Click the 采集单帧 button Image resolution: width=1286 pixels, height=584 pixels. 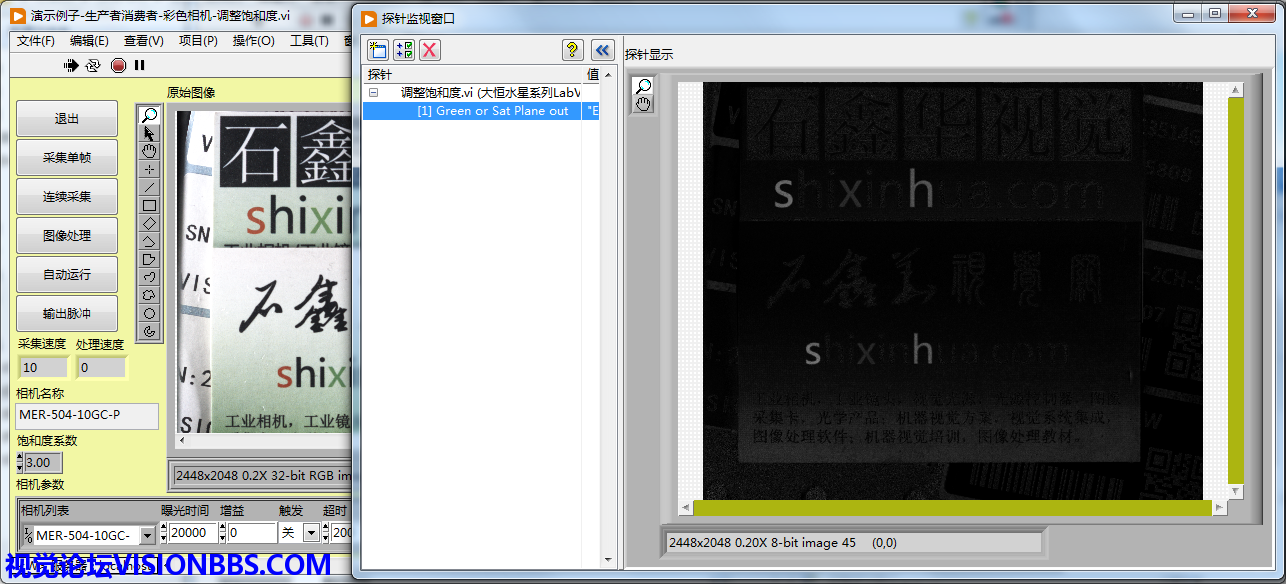[66, 158]
